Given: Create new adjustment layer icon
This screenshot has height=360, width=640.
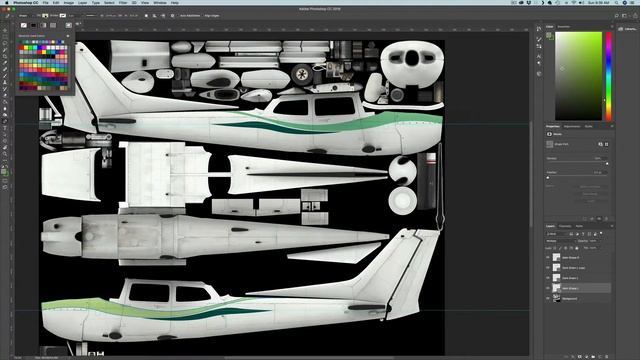Looking at the screenshot, I should [587, 357].
